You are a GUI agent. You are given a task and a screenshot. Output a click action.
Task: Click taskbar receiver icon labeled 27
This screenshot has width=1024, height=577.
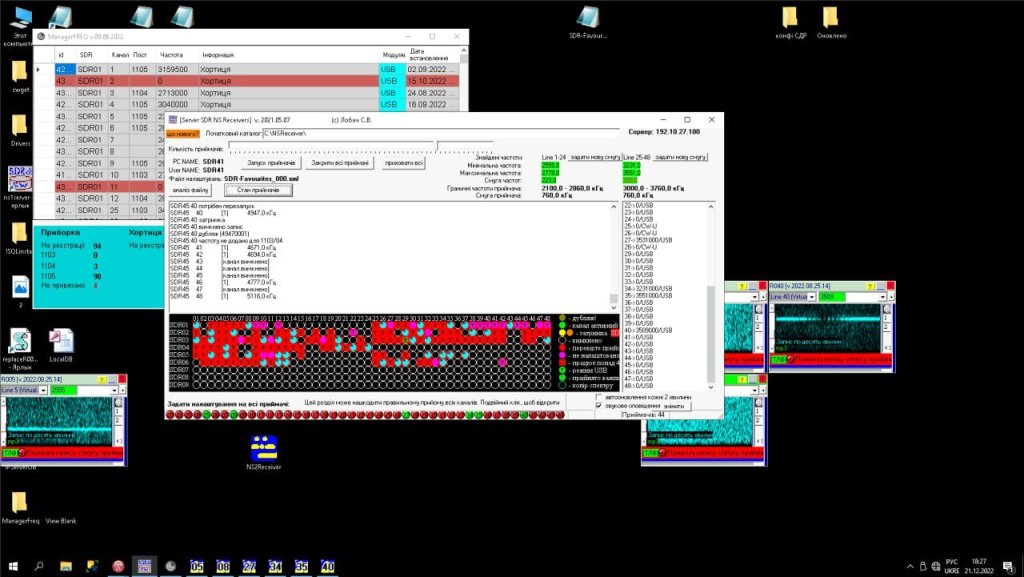tap(249, 566)
